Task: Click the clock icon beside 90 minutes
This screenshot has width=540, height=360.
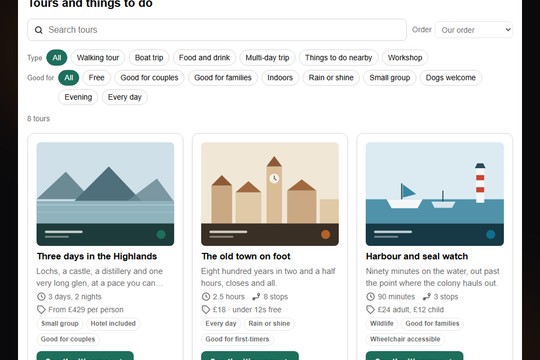Action: coord(370,297)
